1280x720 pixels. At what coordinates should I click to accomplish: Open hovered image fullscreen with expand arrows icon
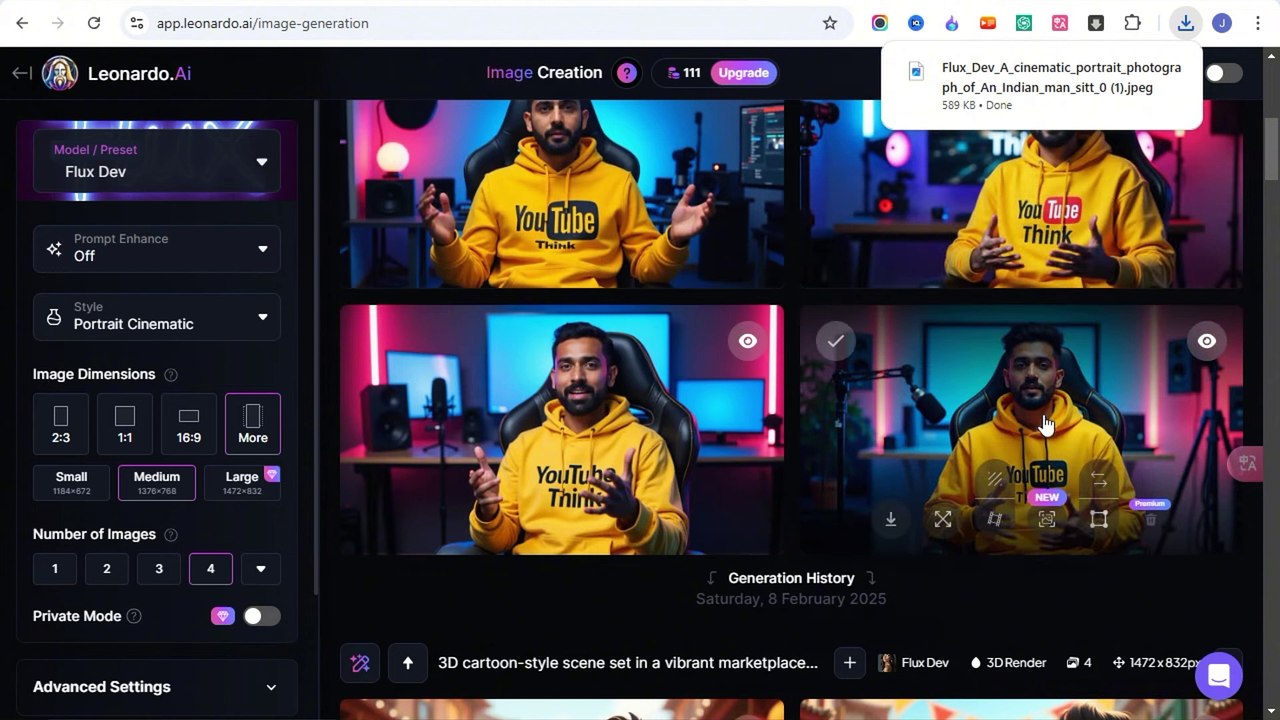[x=943, y=519]
